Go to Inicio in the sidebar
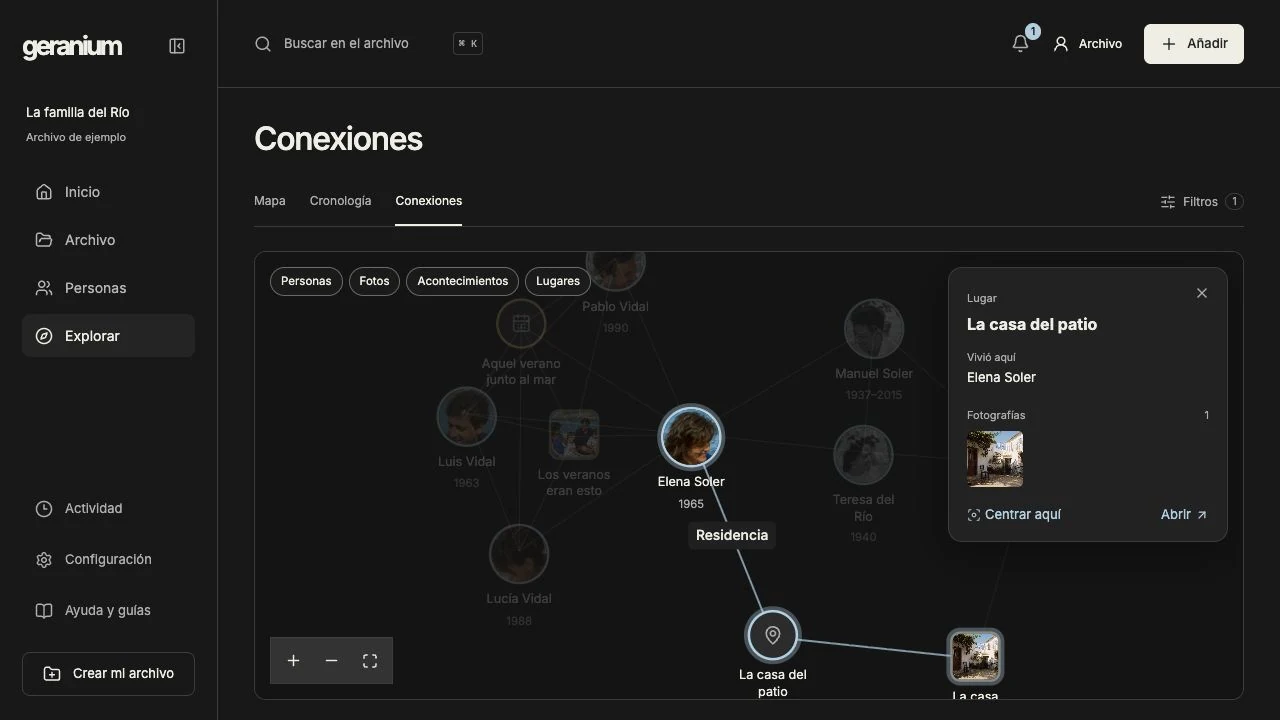Screen dimensions: 1280x720 108,192
